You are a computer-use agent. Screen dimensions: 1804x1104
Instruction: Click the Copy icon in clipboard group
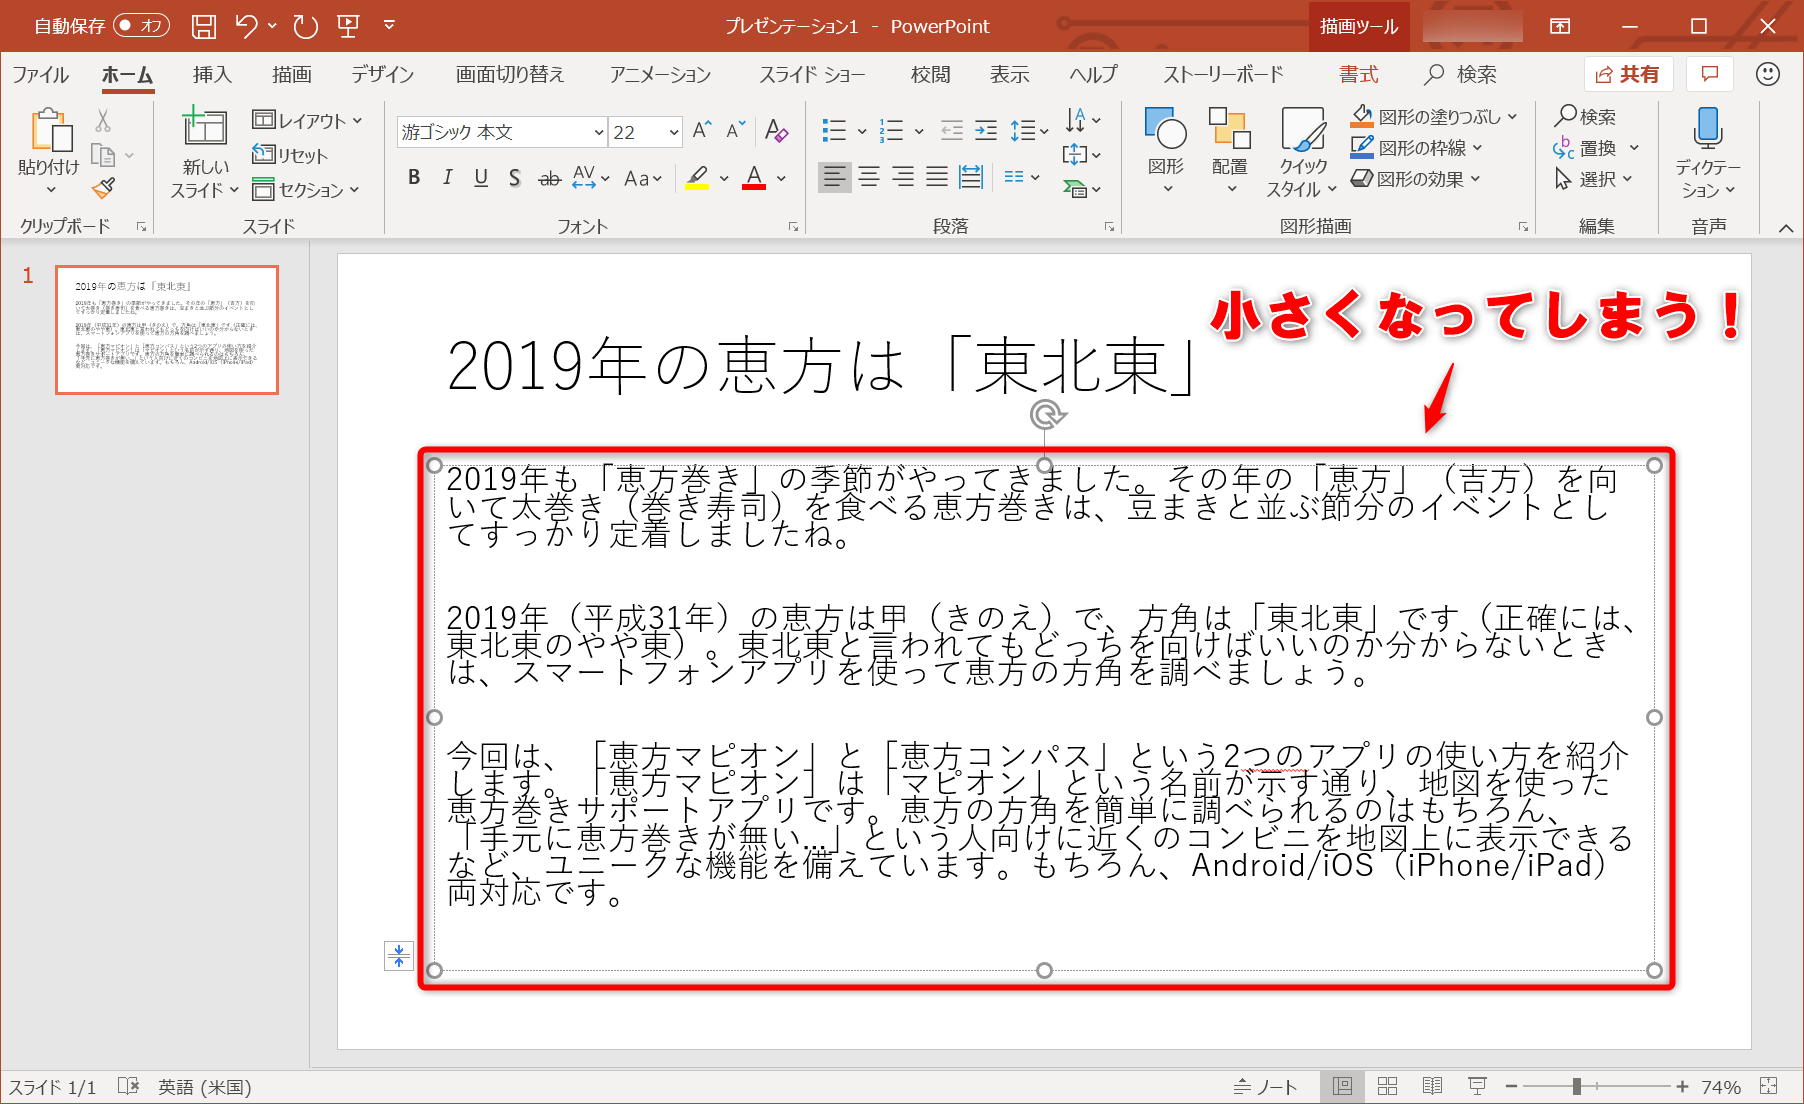click(x=103, y=155)
